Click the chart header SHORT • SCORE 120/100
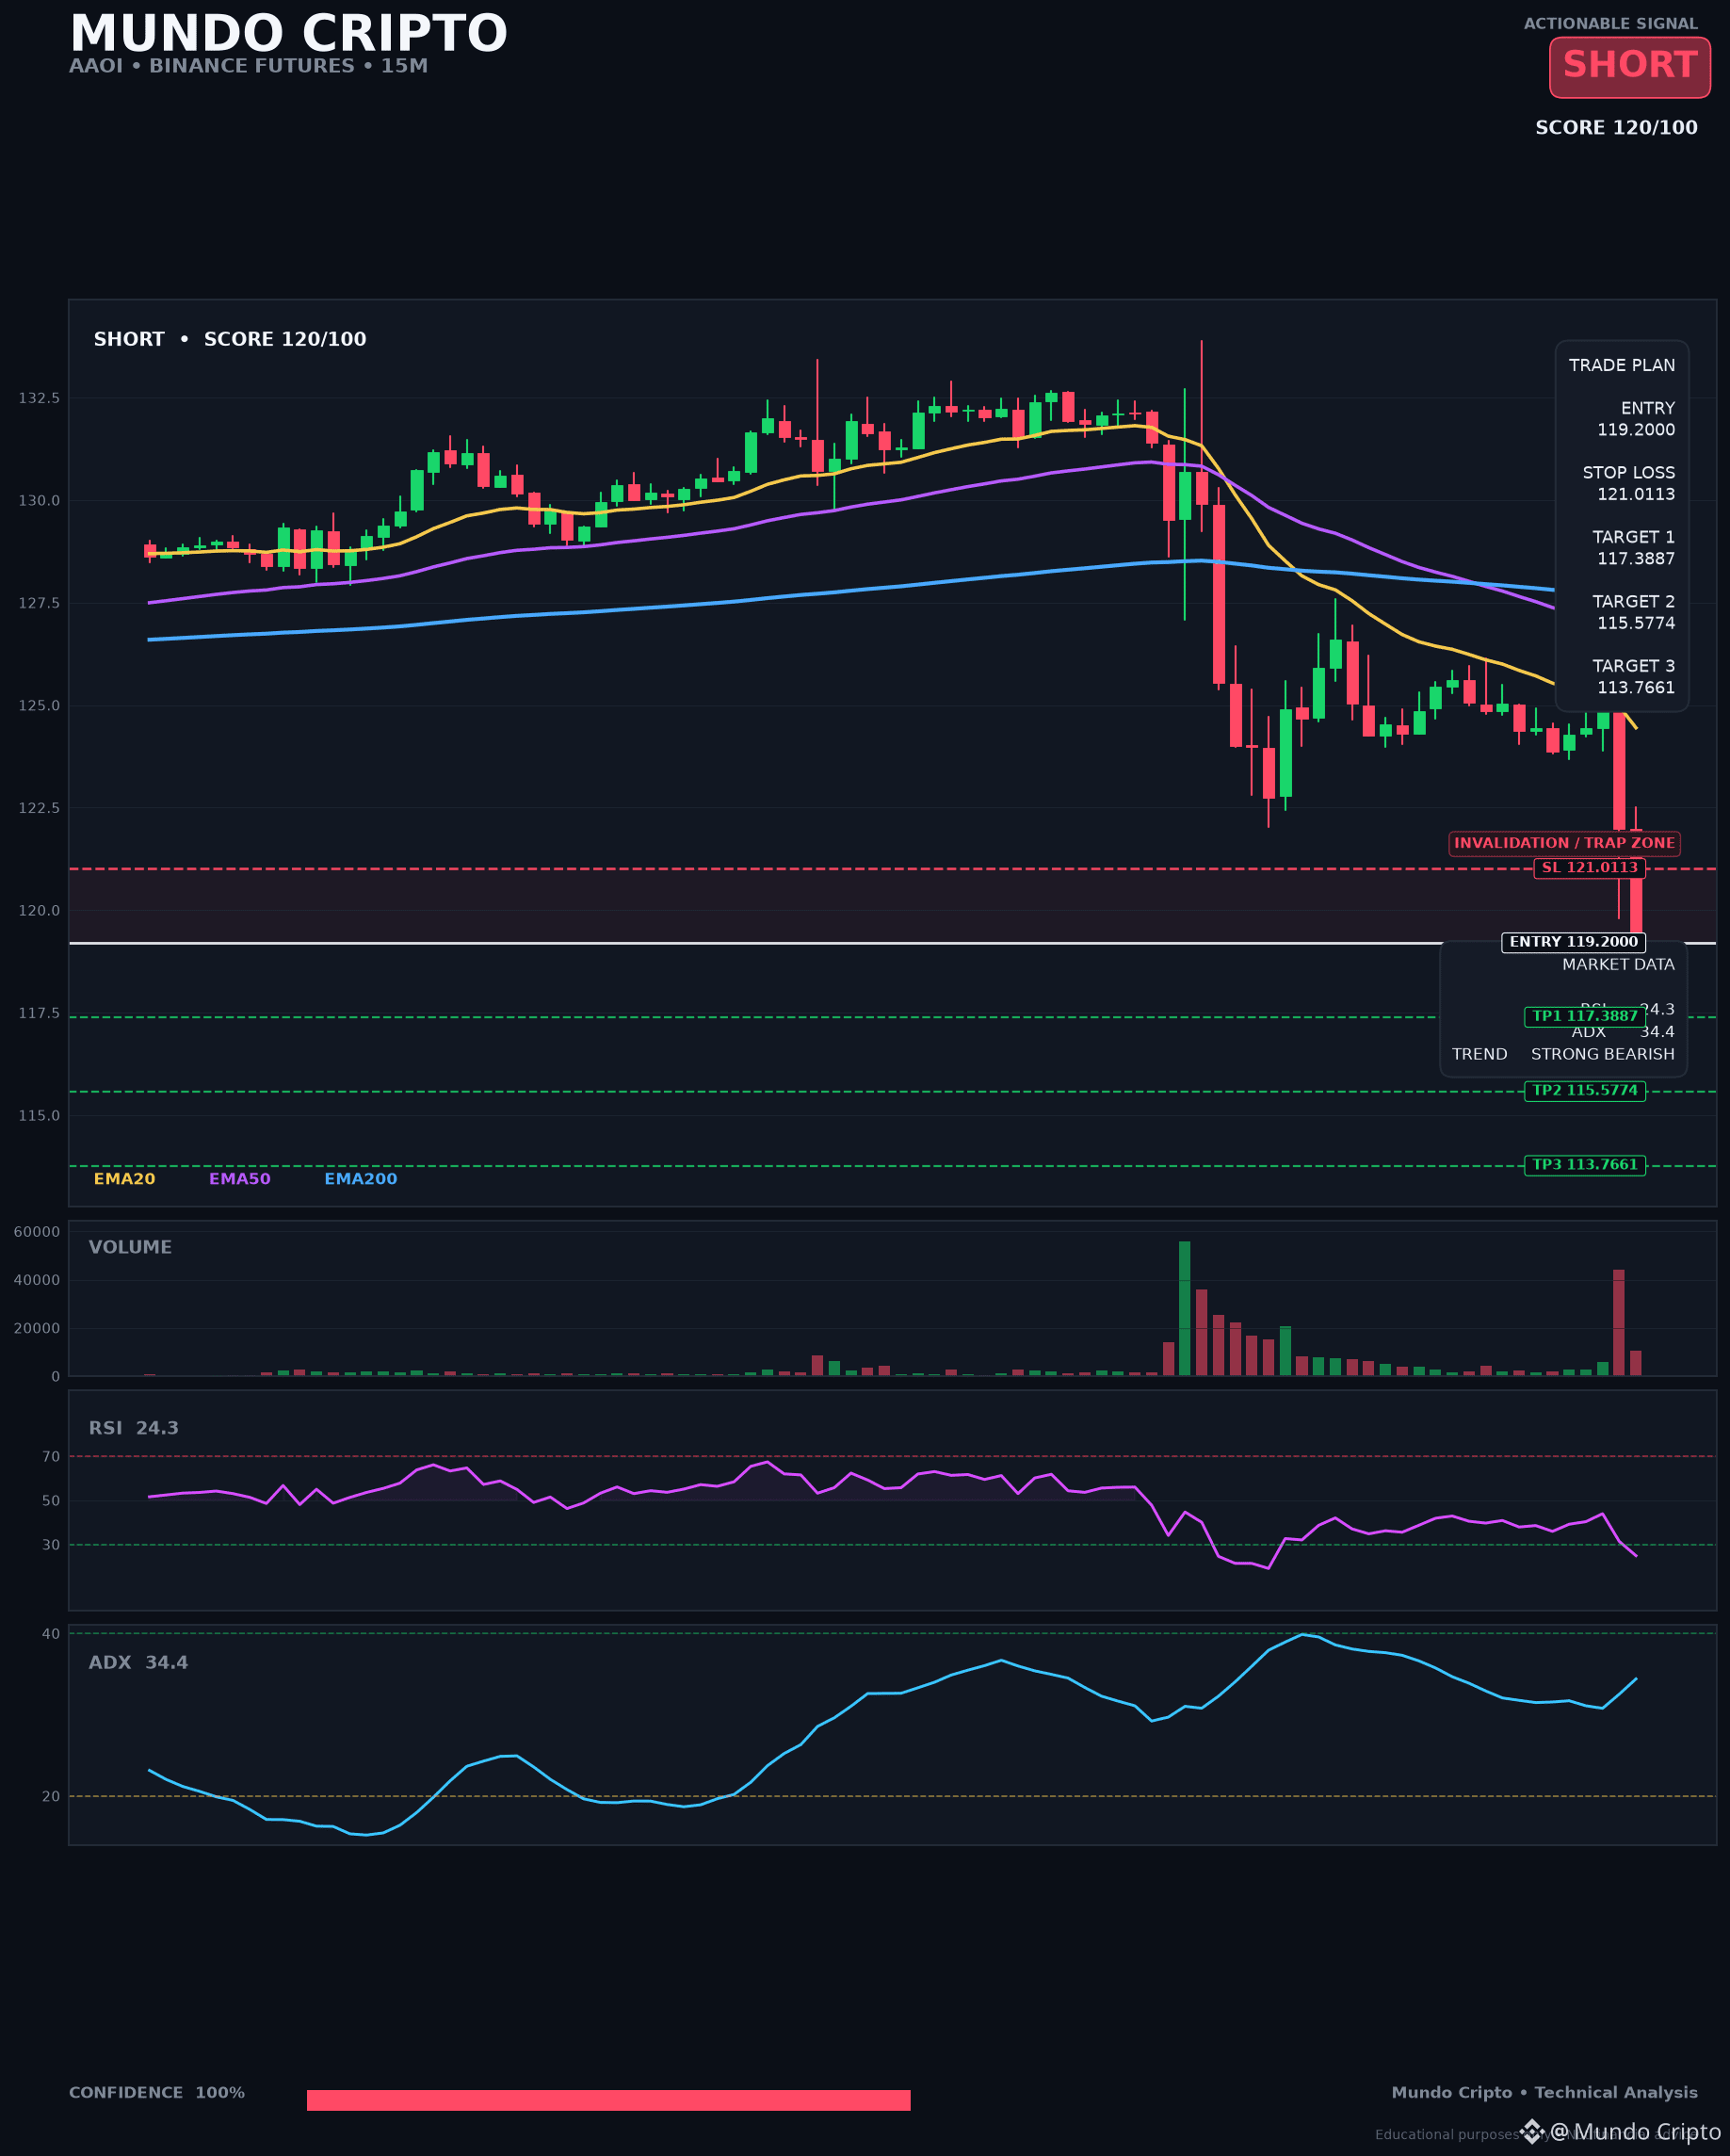 (x=230, y=339)
